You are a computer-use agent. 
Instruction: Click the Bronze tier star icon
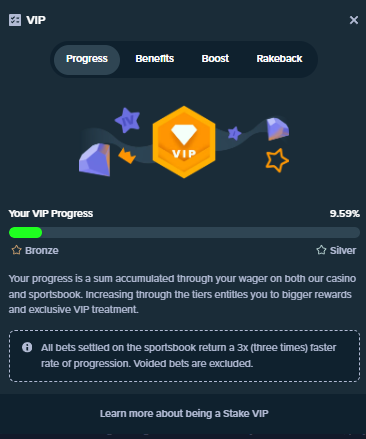pyautogui.click(x=16, y=250)
